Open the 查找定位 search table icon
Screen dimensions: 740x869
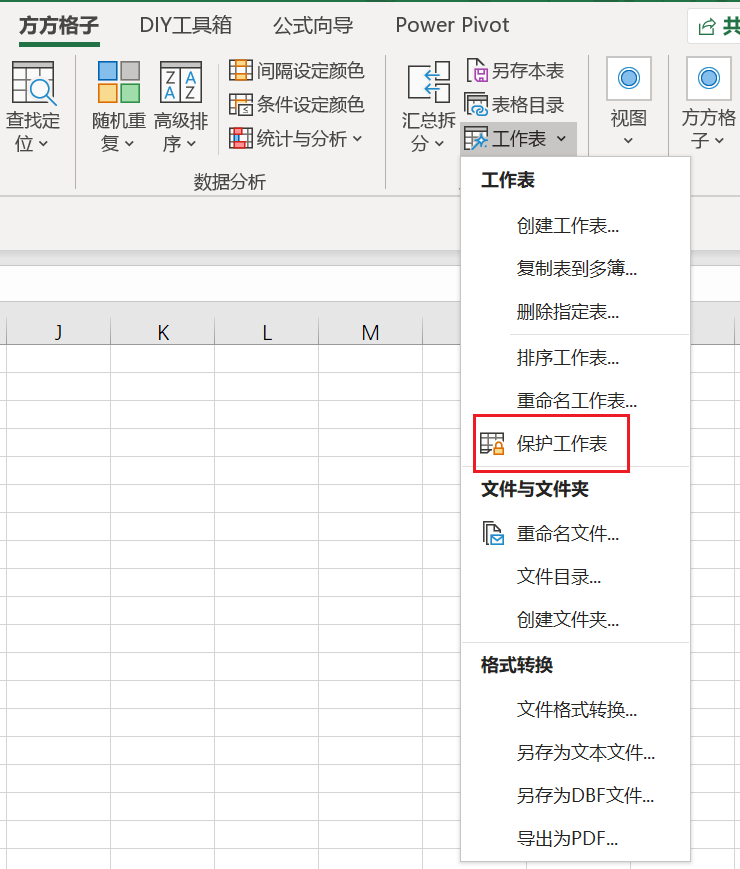tap(34, 83)
